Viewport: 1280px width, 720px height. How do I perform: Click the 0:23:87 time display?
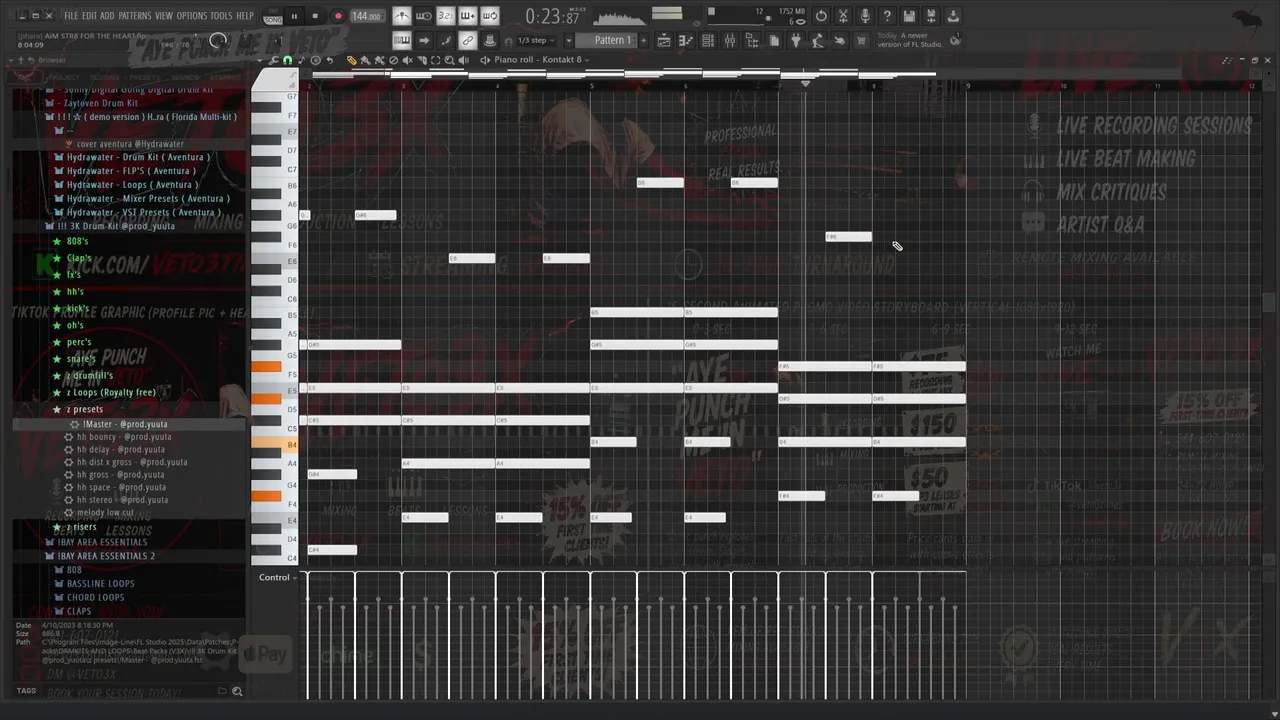553,17
